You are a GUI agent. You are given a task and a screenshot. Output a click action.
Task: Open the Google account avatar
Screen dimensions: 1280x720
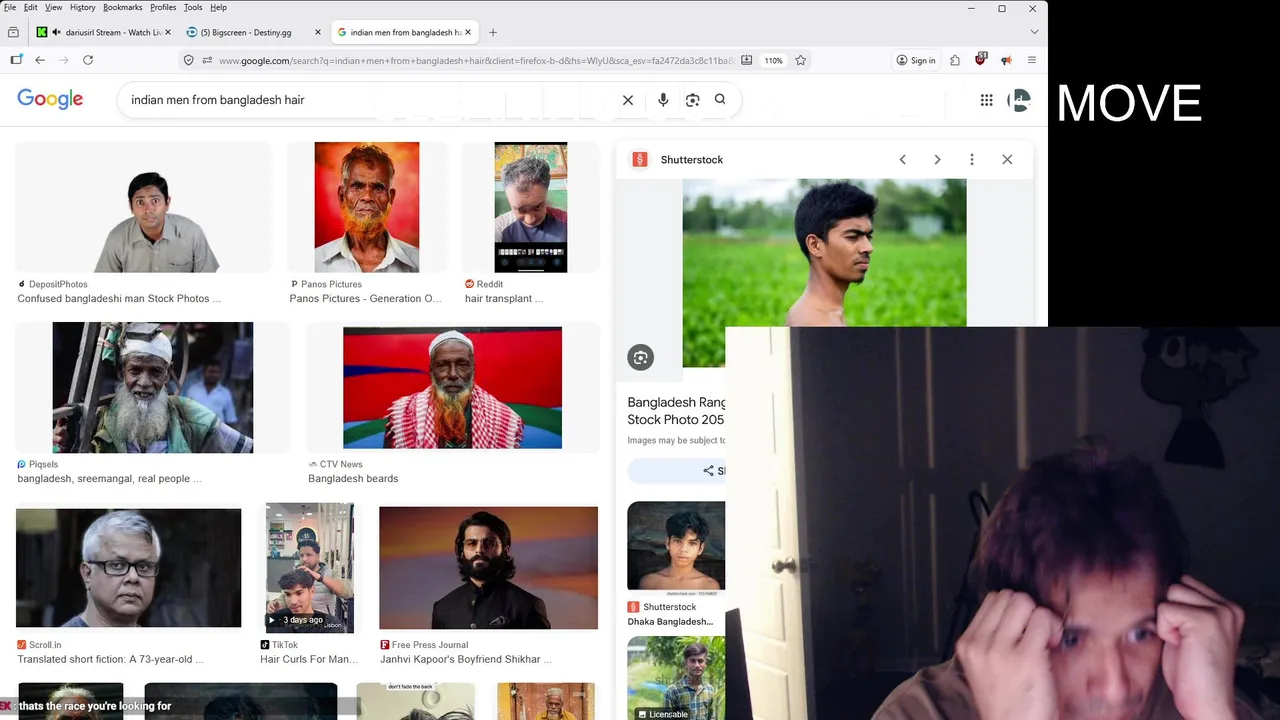pos(1020,100)
